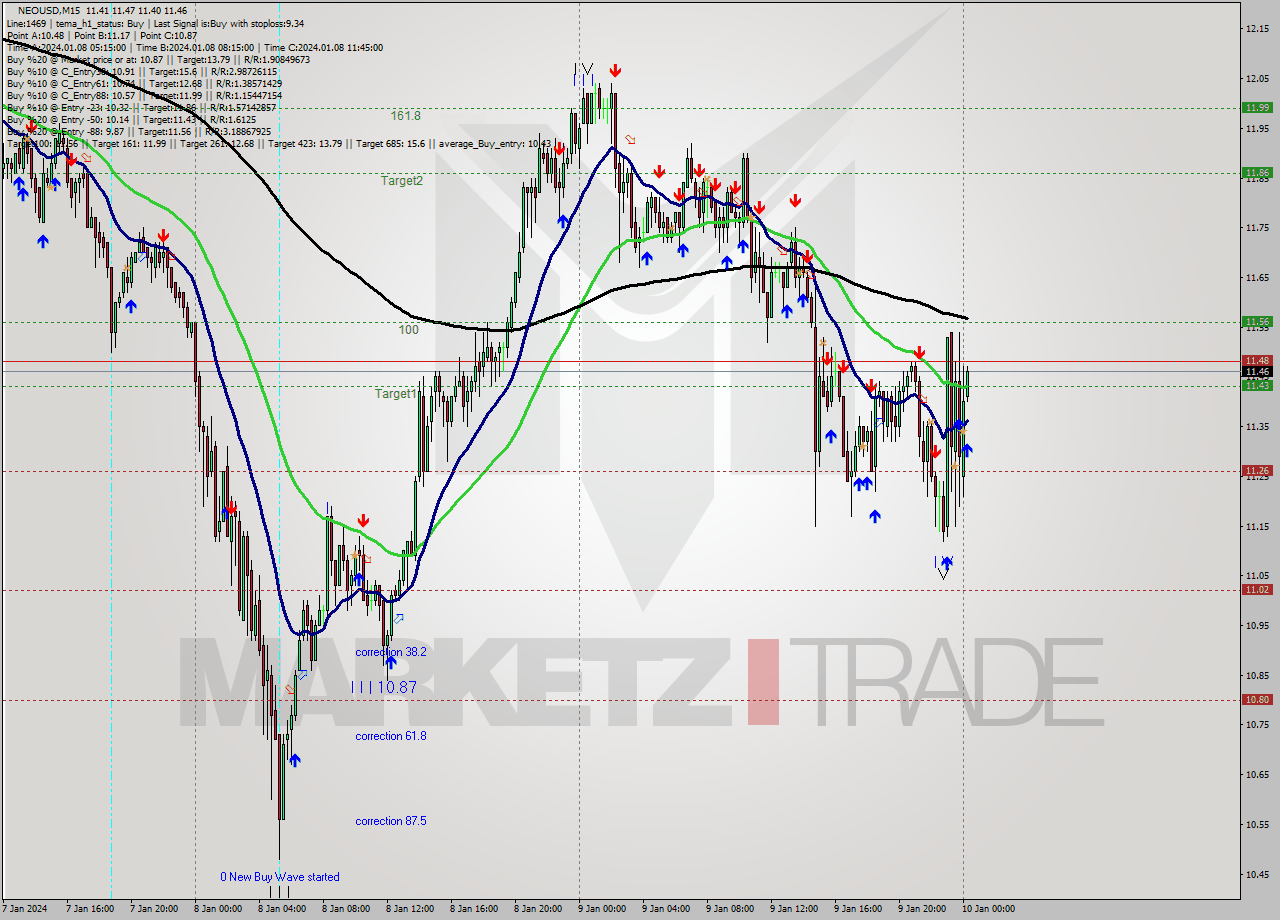Image resolution: width=1280 pixels, height=920 pixels.
Task: Click the 10.65 price axis tick
Action: click(x=1257, y=774)
